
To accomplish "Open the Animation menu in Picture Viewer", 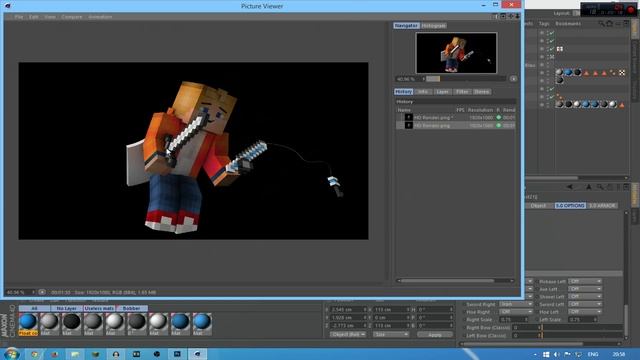I will pyautogui.click(x=100, y=17).
